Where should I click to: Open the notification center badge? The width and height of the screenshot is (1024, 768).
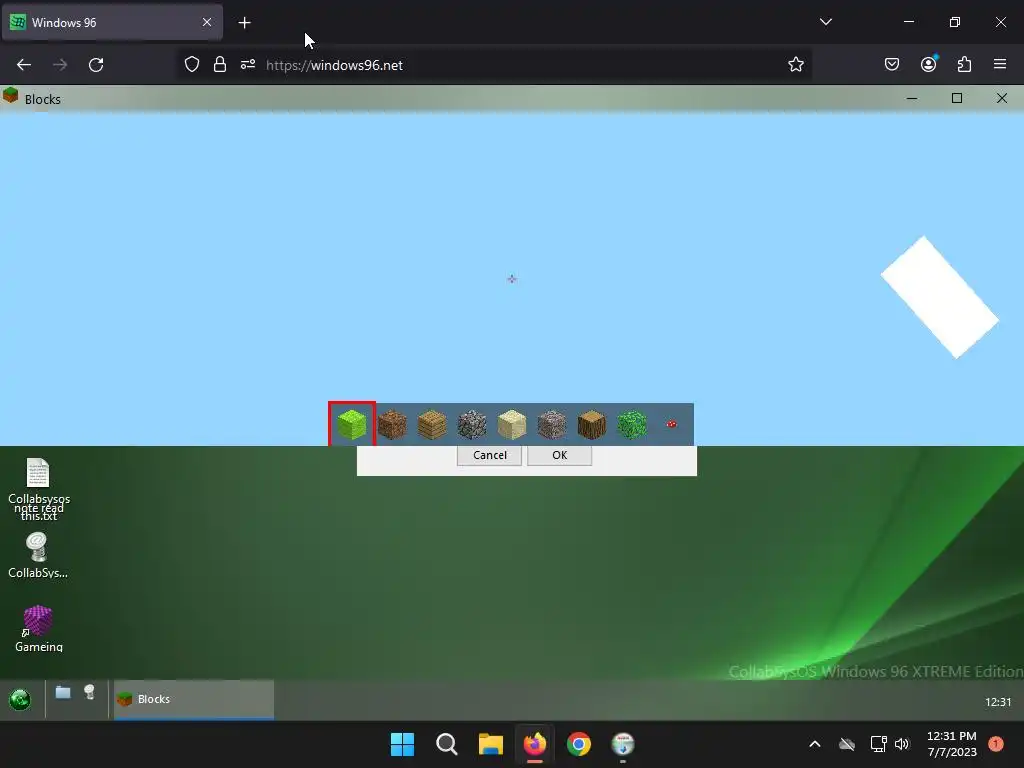996,744
